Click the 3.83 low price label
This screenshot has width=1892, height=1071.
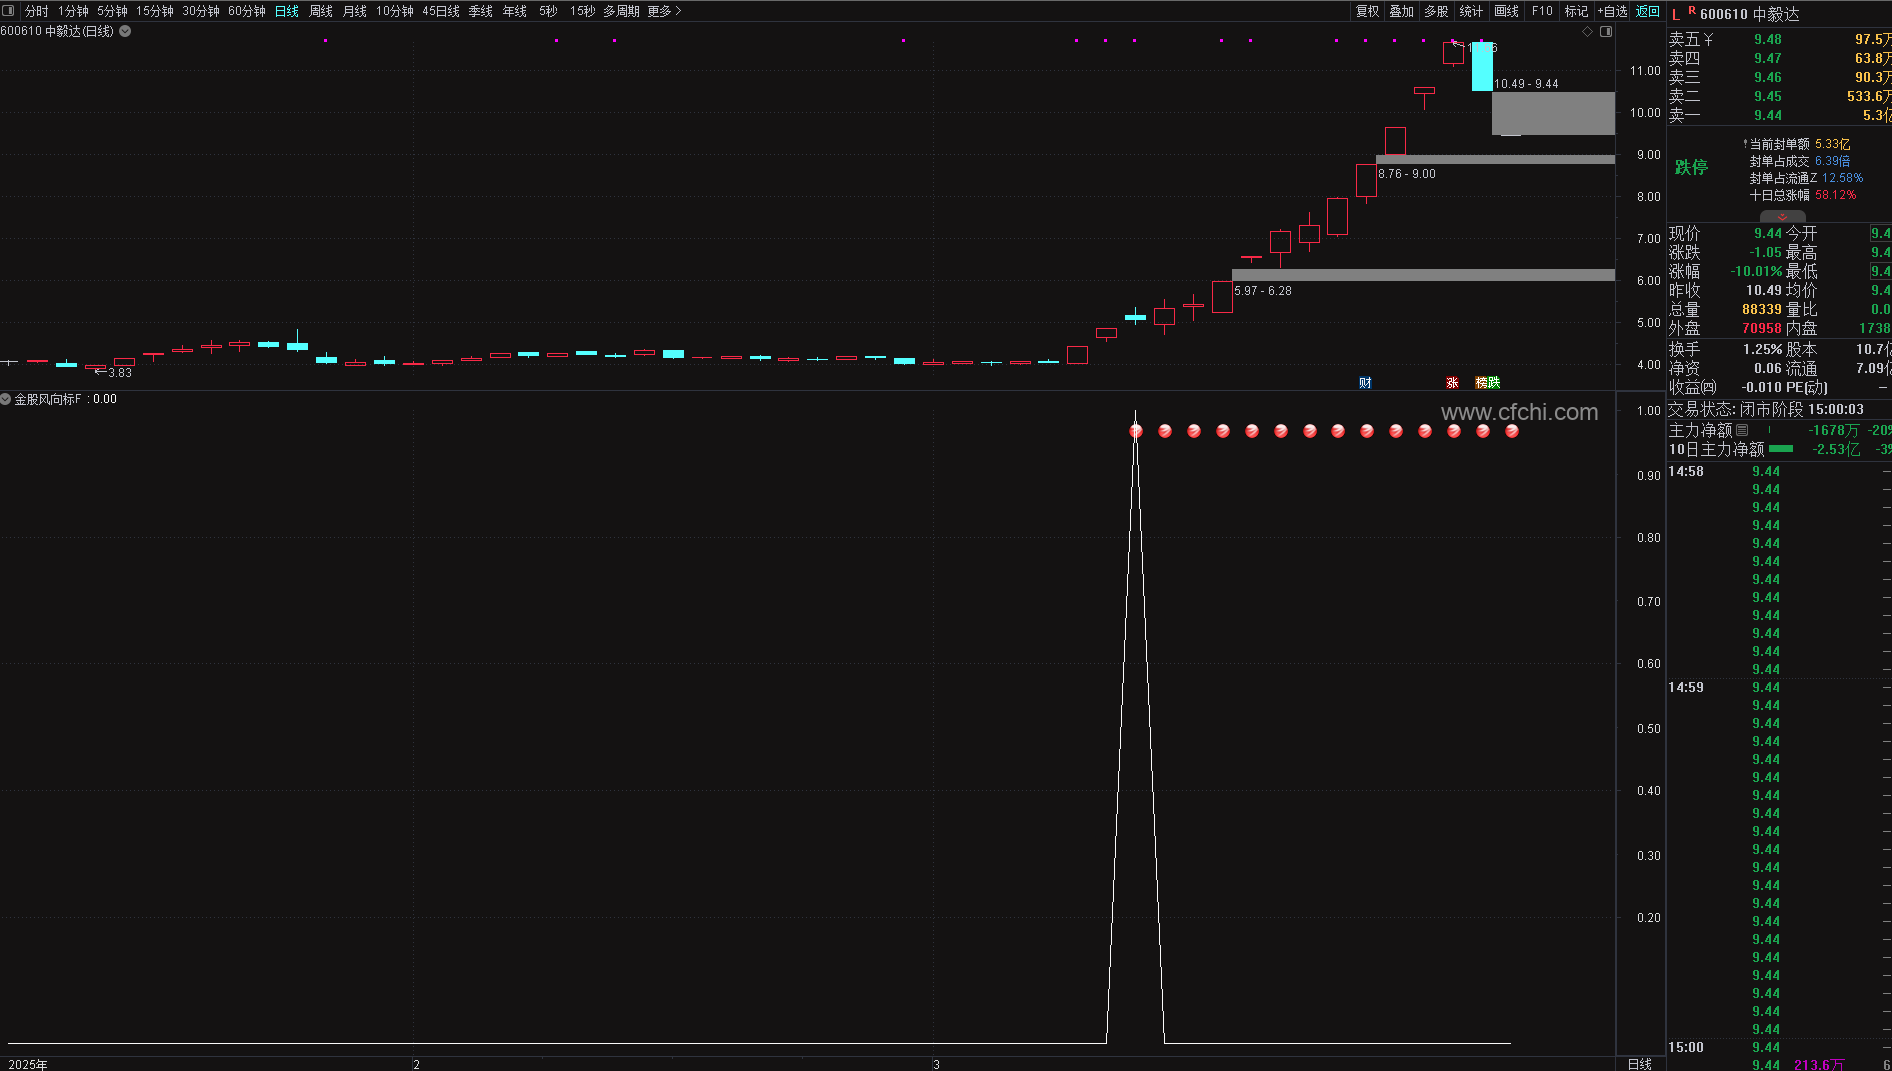120,373
